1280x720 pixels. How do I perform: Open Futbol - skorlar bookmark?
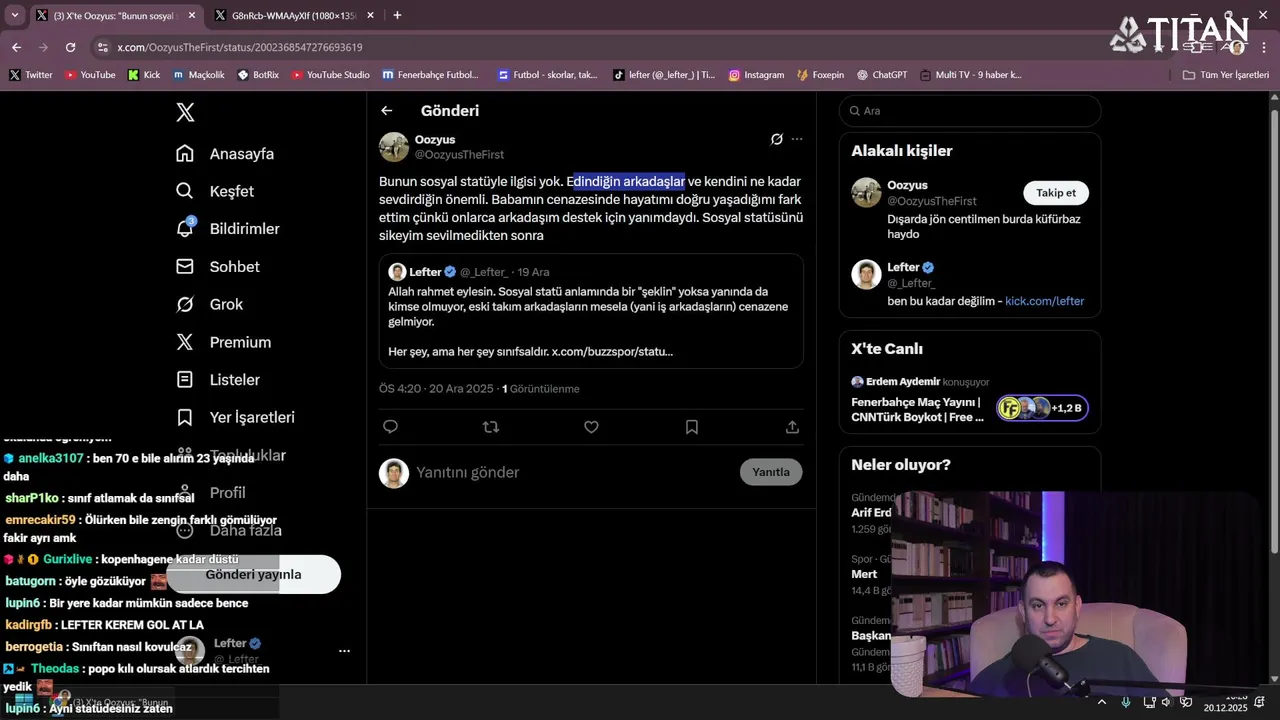547,75
